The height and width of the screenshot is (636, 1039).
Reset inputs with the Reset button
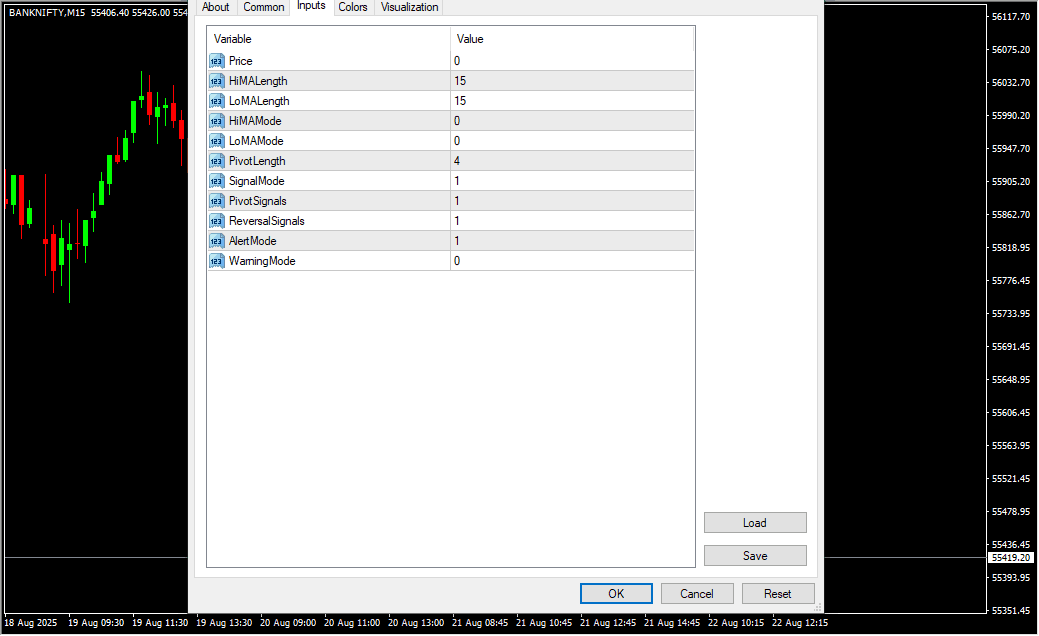[x=778, y=594]
